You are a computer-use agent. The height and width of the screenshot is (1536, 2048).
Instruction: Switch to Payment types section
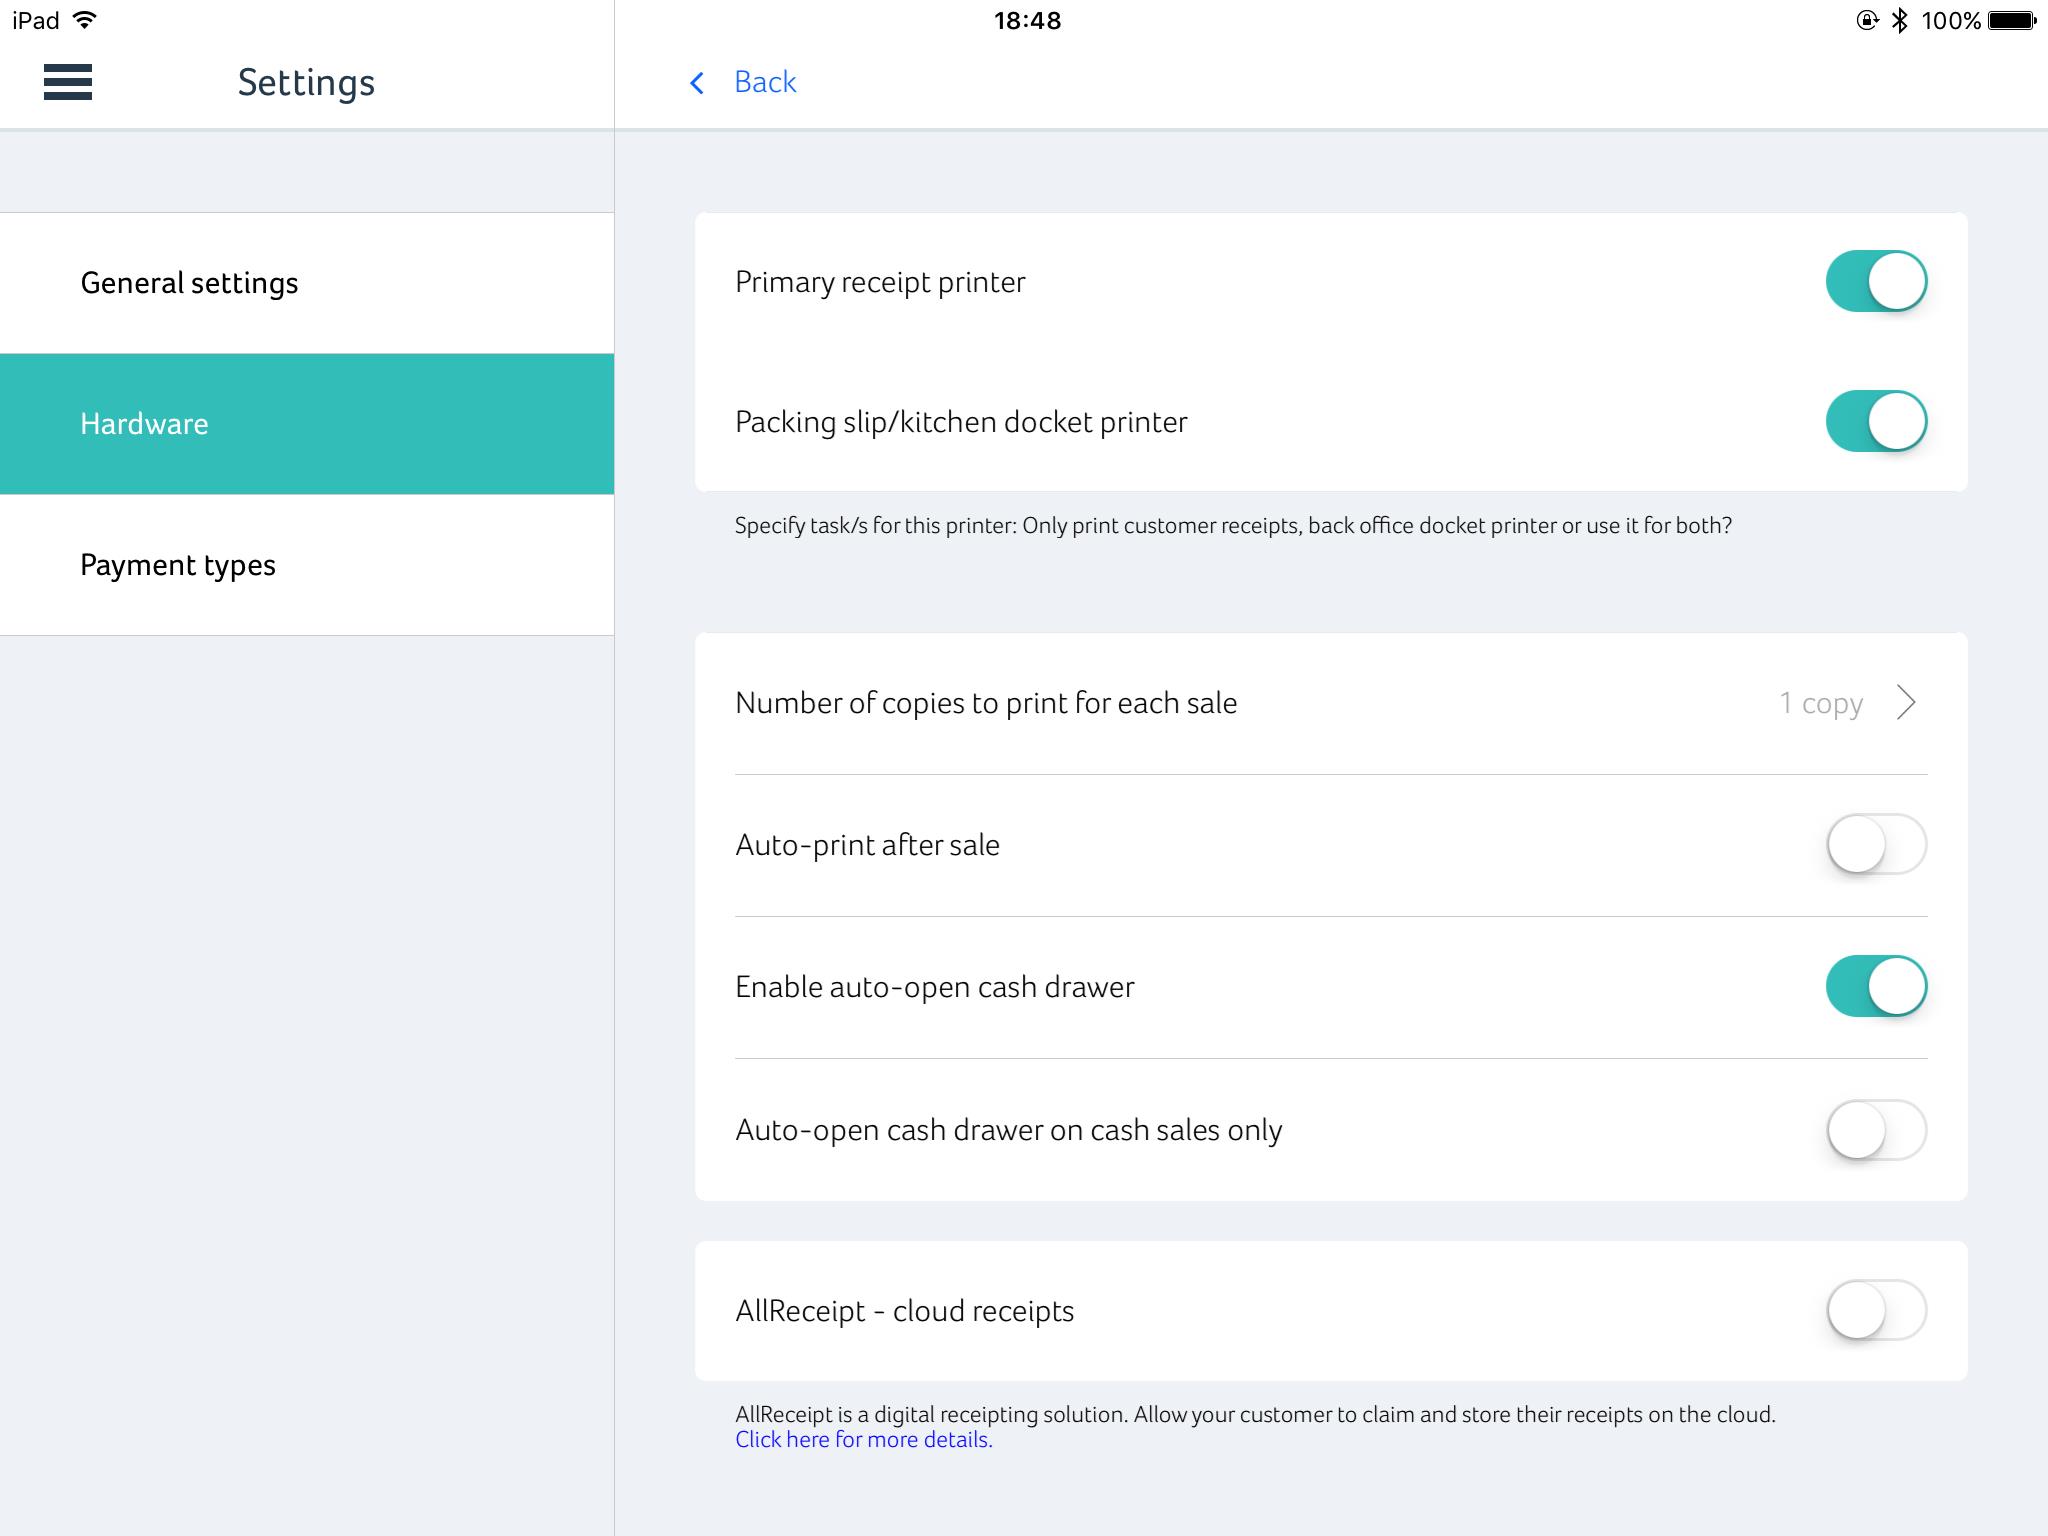pos(178,565)
